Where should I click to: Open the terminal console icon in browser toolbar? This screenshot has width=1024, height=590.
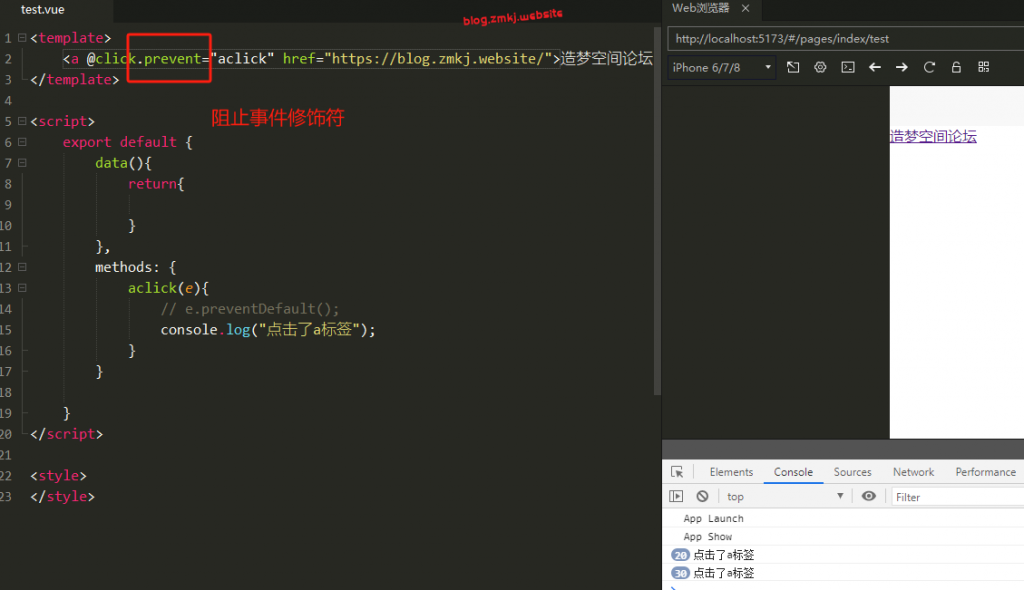tap(847, 67)
